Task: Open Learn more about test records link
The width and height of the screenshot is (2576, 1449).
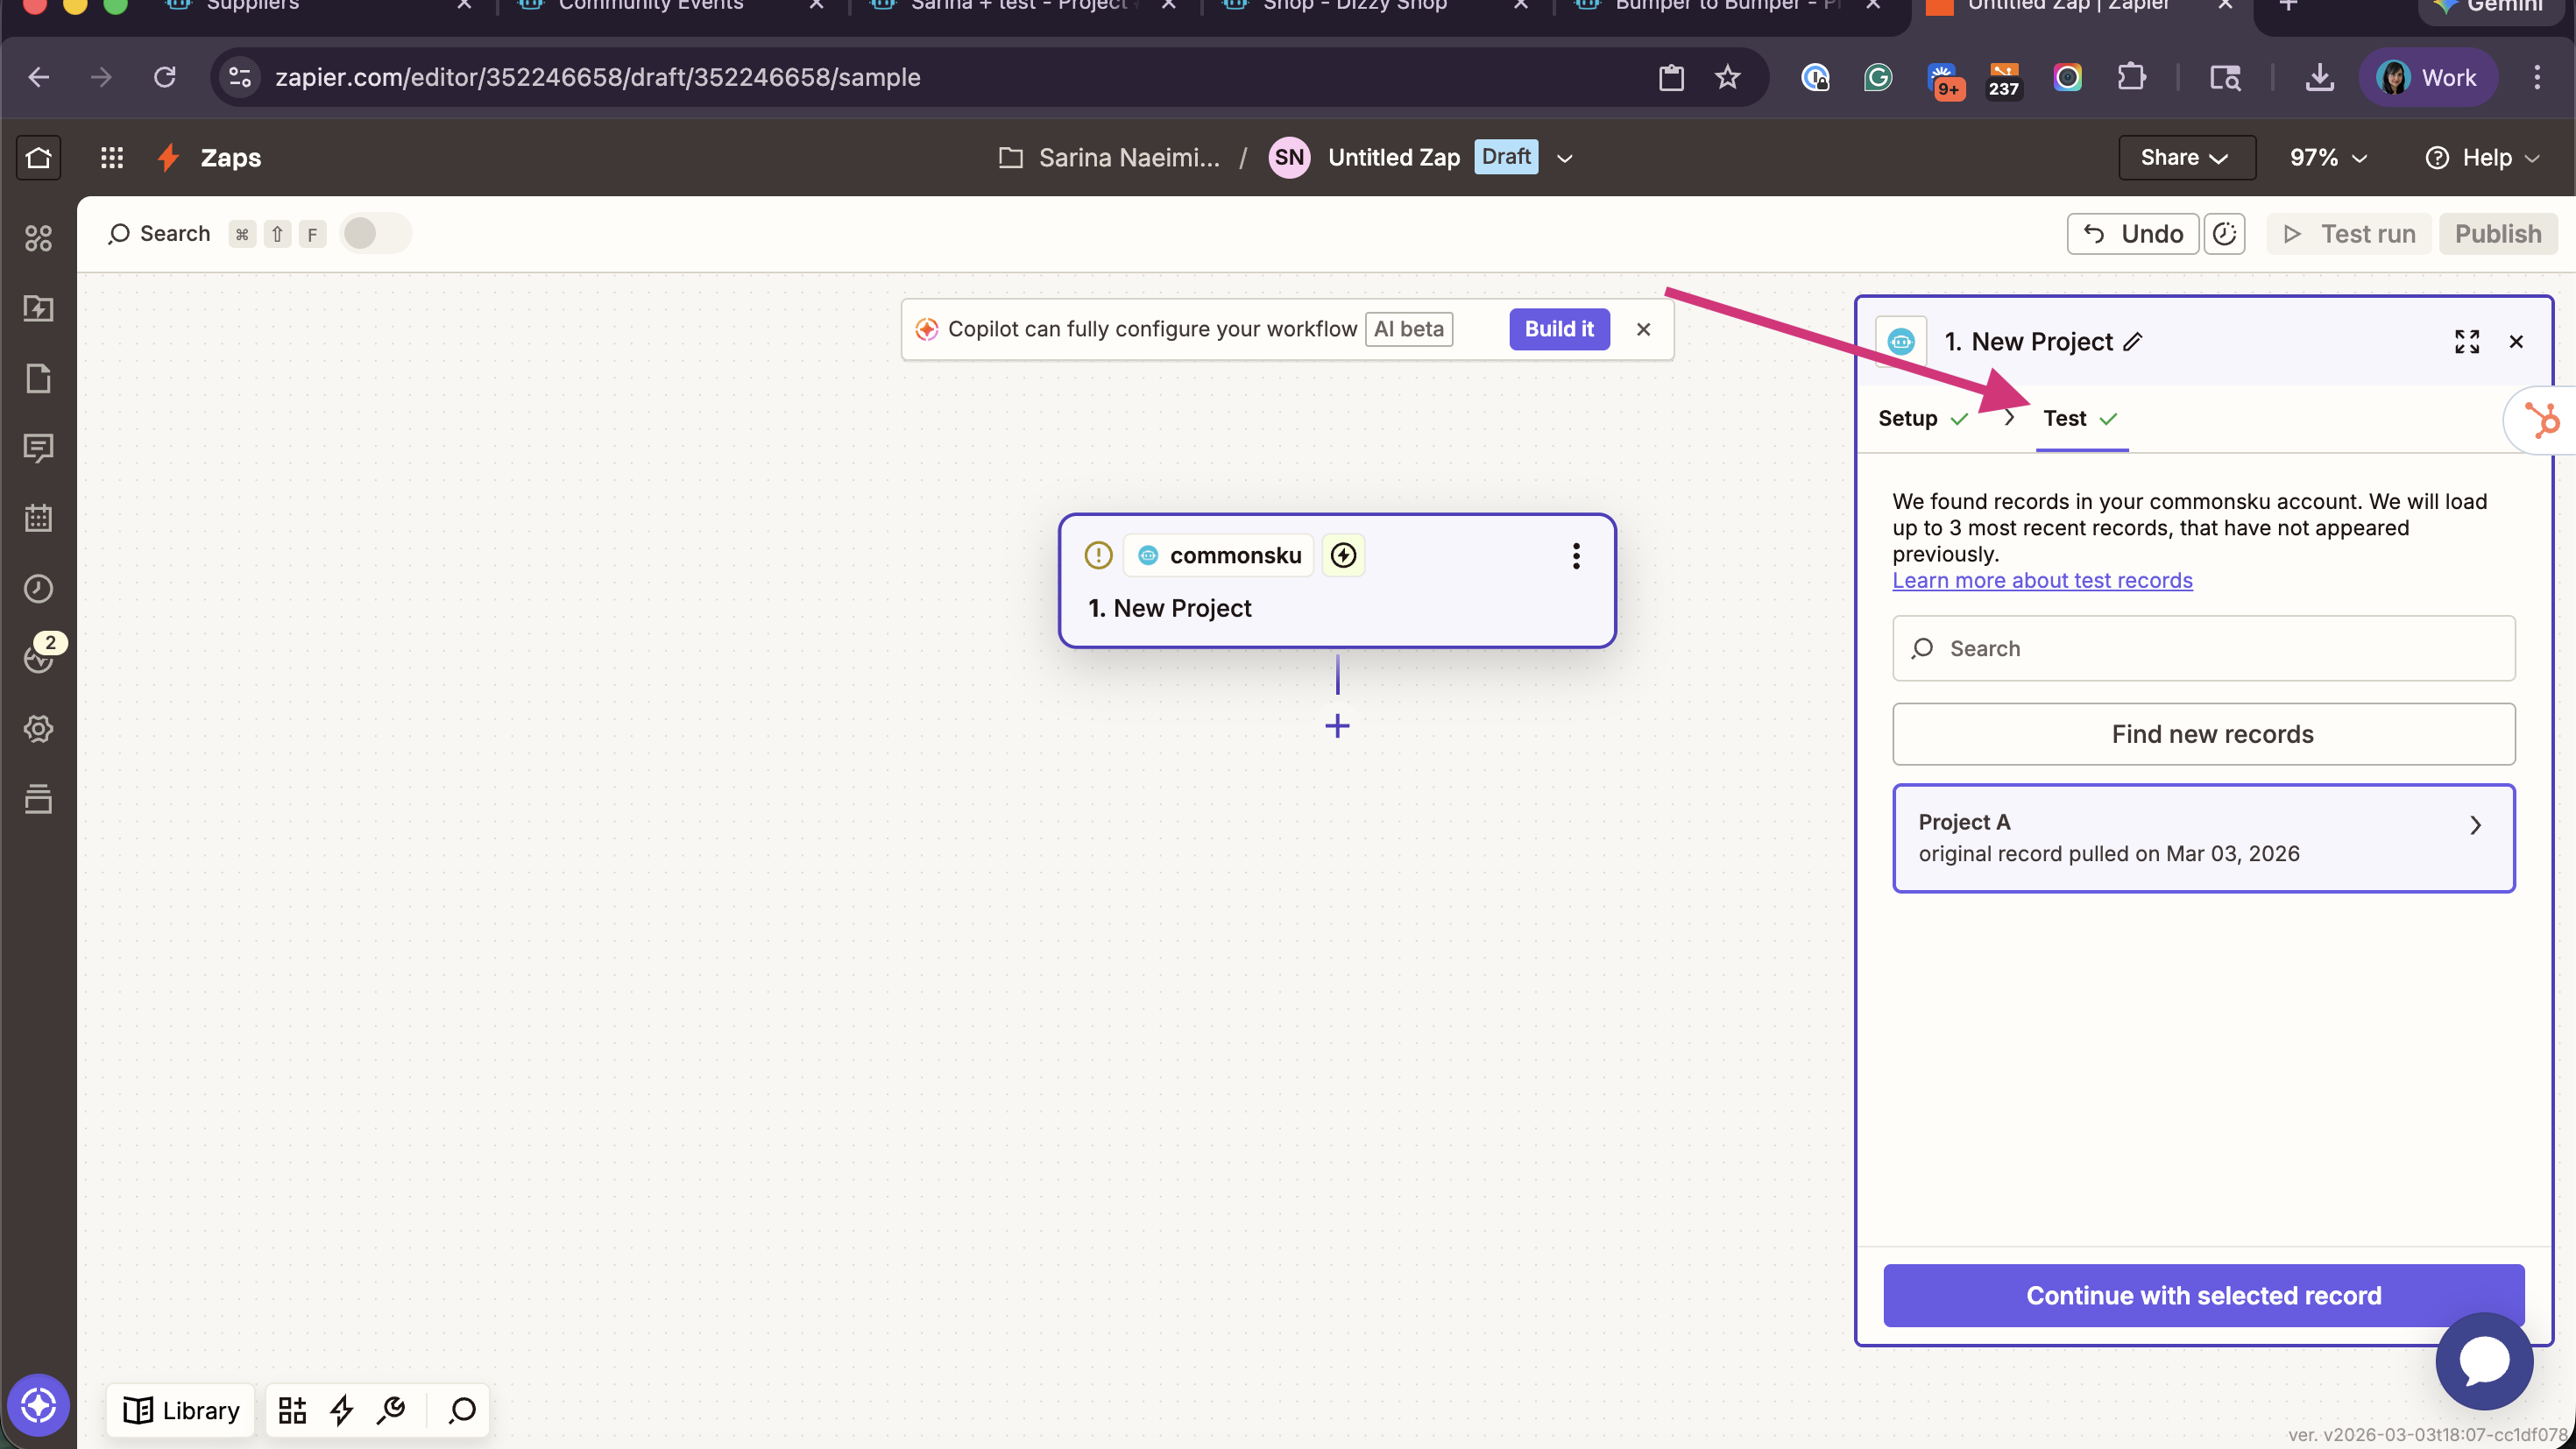Action: tap(2042, 580)
